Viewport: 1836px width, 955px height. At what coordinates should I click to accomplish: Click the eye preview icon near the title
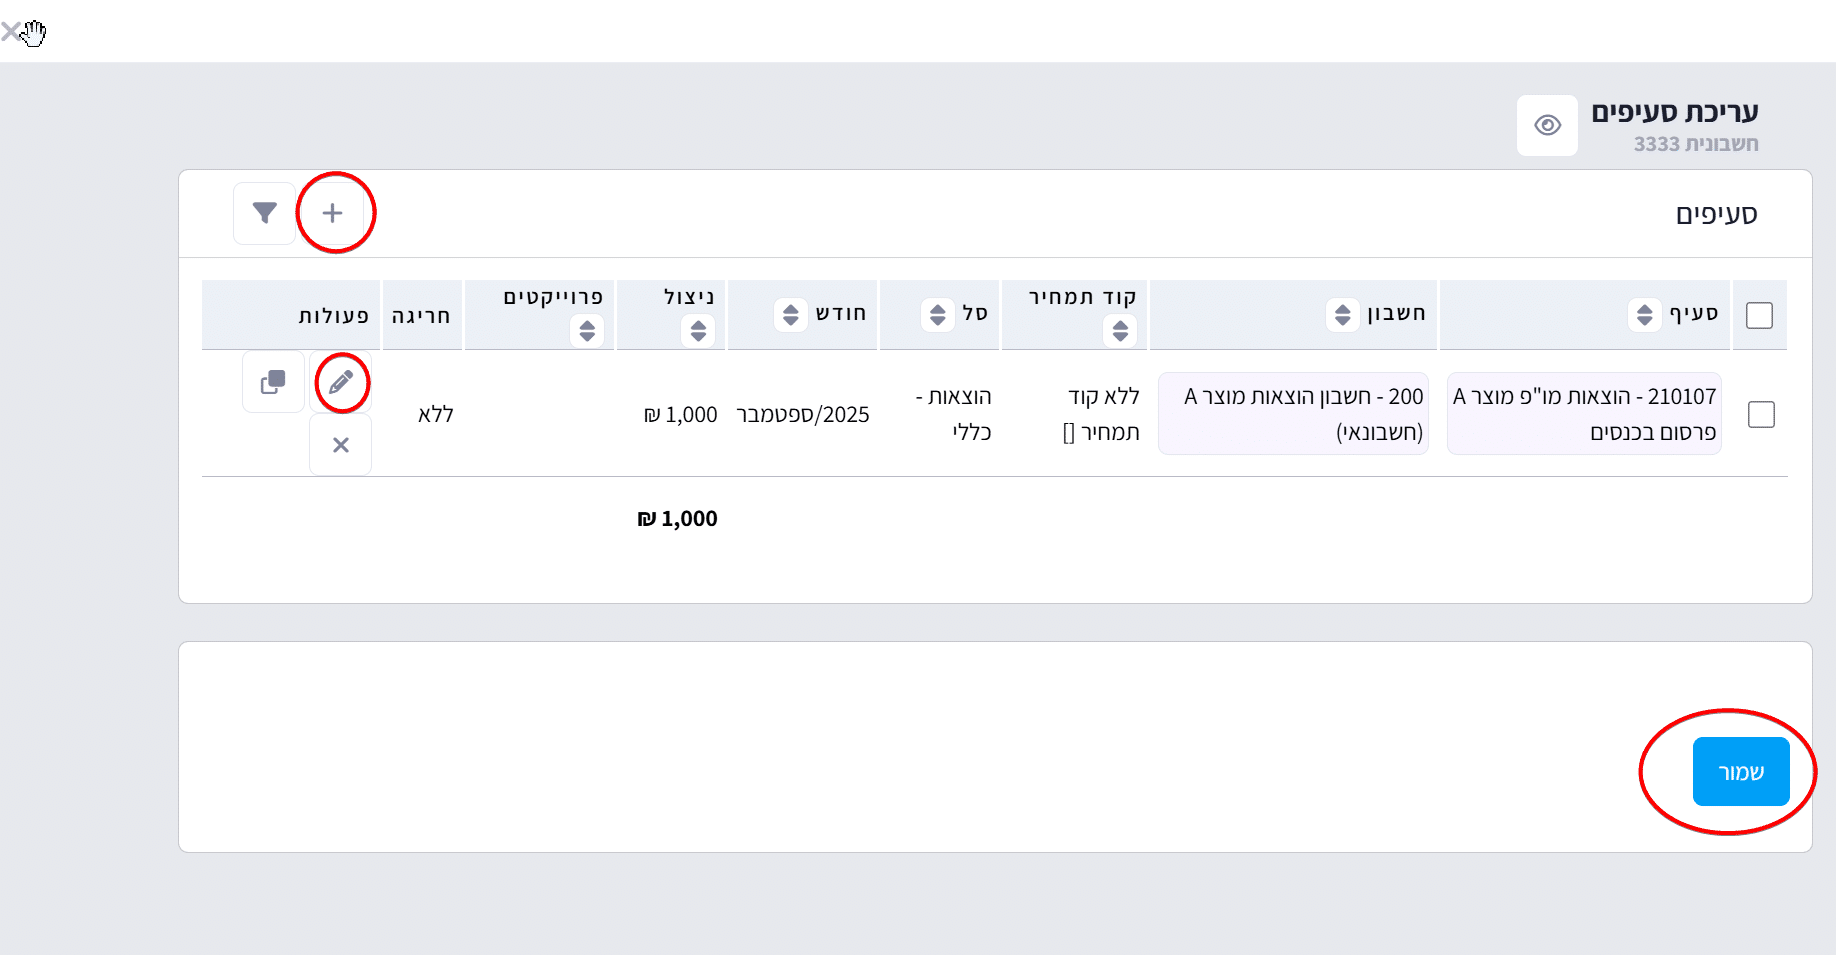(x=1547, y=125)
